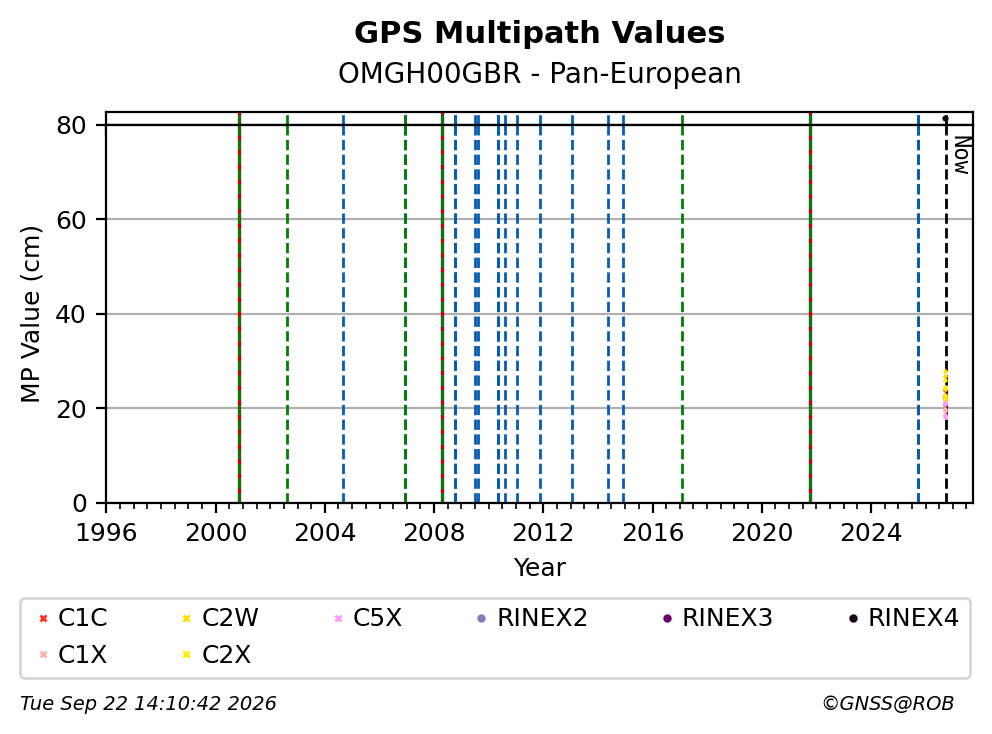Click the RINEX3 purple legend dot
The width and height of the screenshot is (992, 734).
tap(667, 618)
